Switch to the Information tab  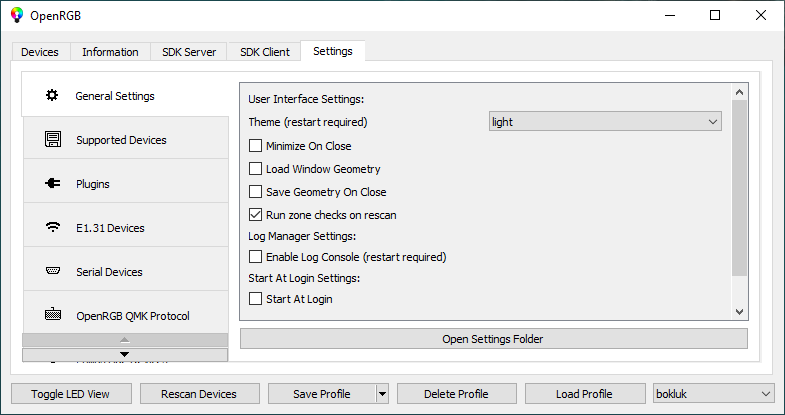110,52
